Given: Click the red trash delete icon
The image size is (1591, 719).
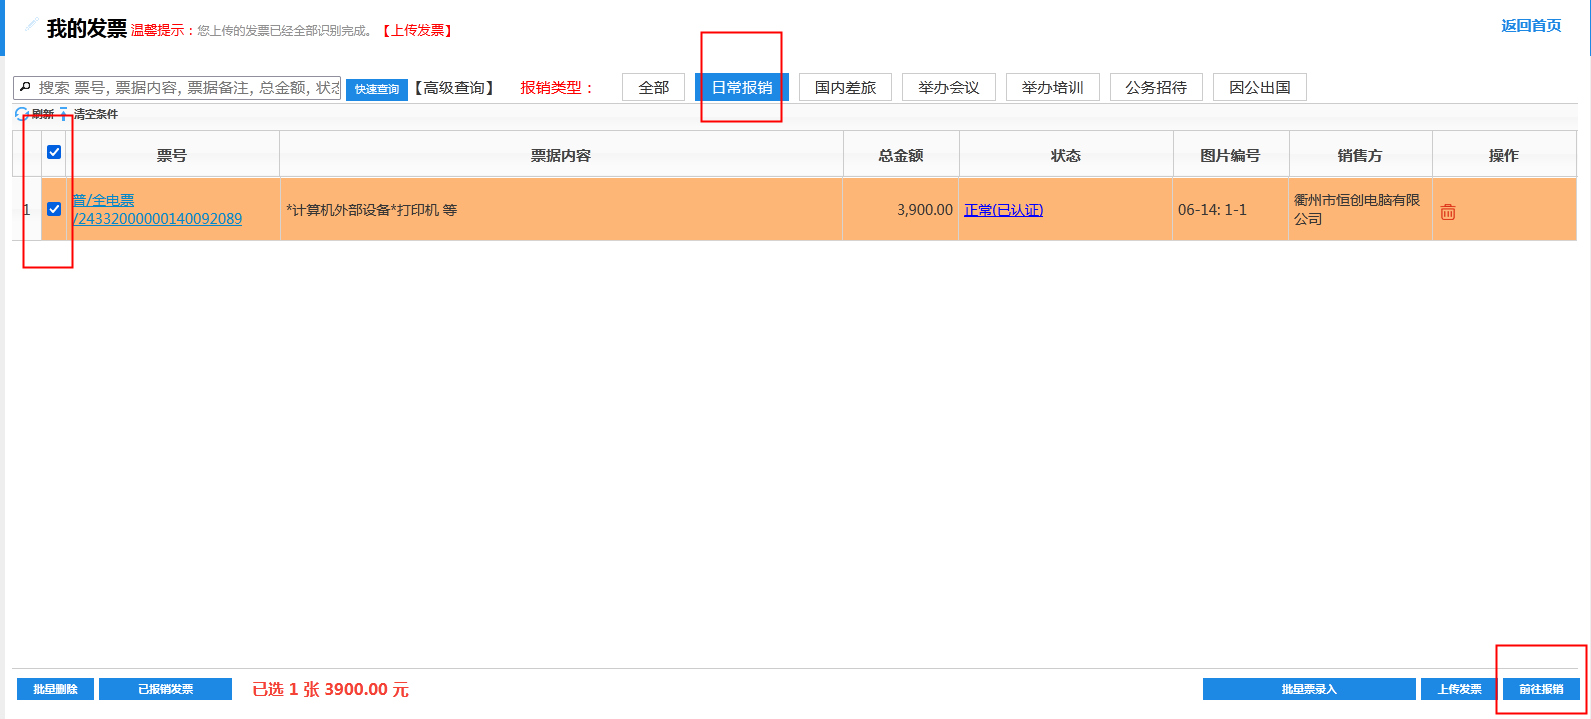Looking at the screenshot, I should [x=1447, y=211].
